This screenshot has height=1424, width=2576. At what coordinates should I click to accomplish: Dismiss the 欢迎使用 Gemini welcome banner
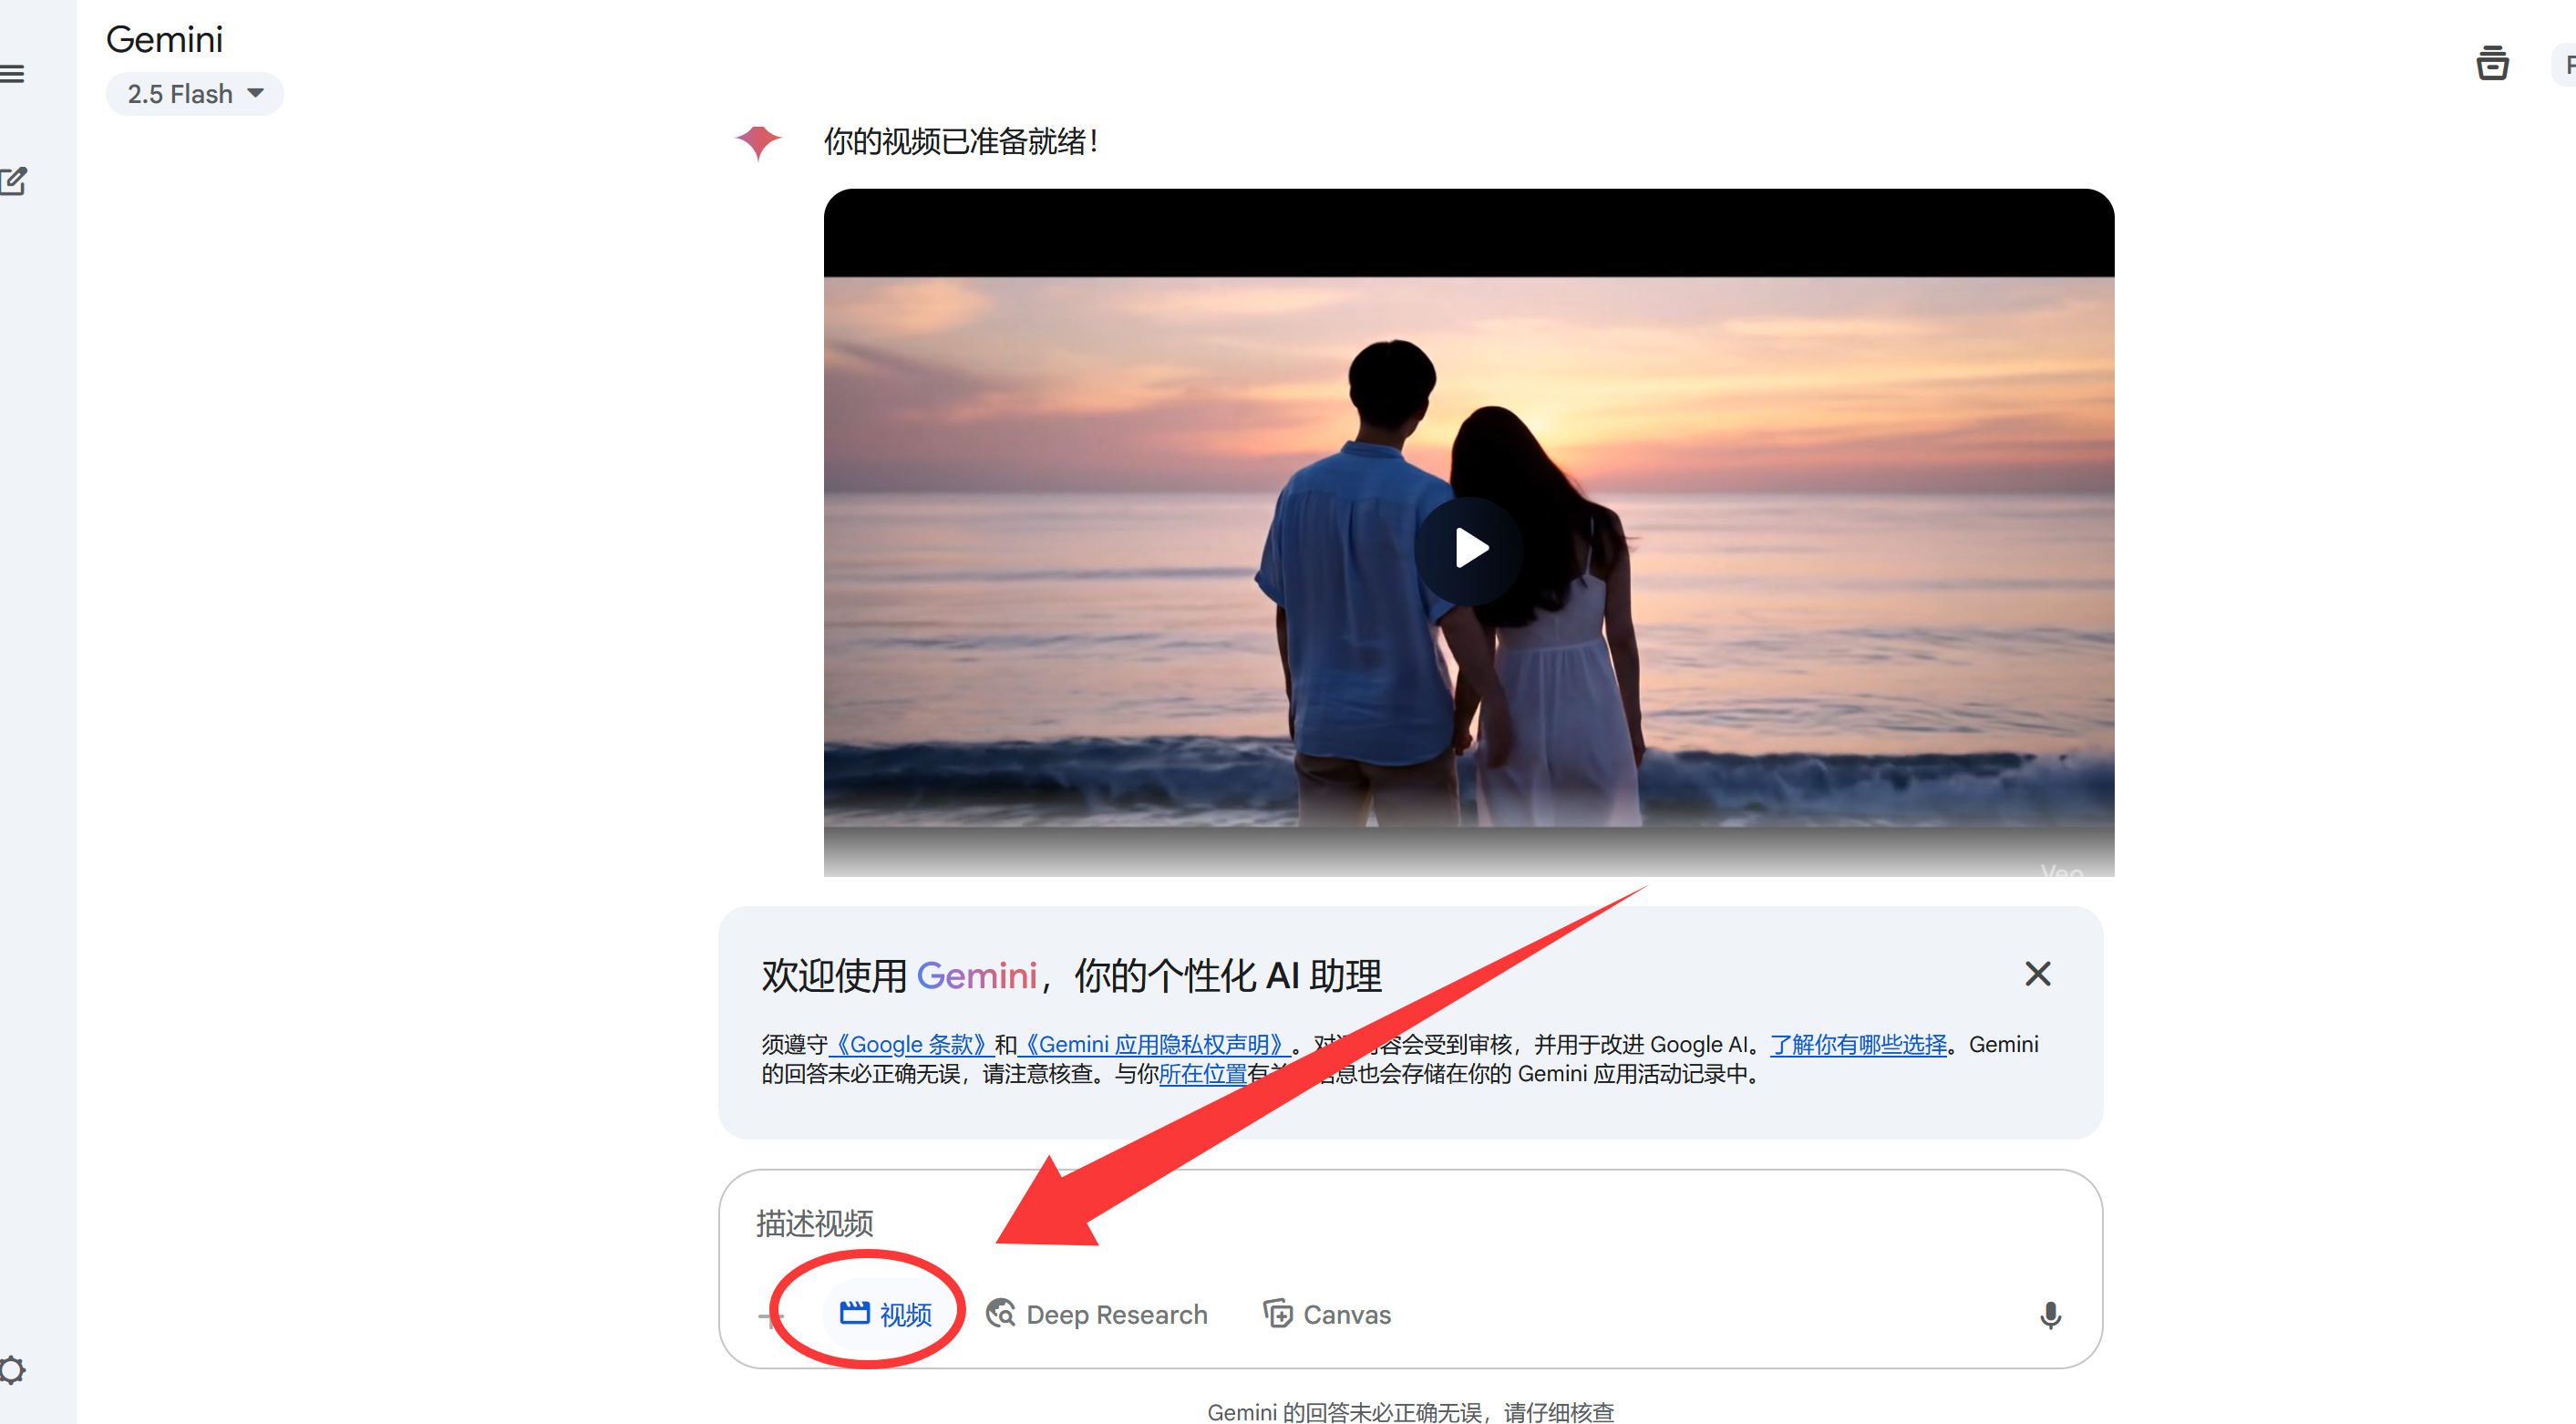2037,973
